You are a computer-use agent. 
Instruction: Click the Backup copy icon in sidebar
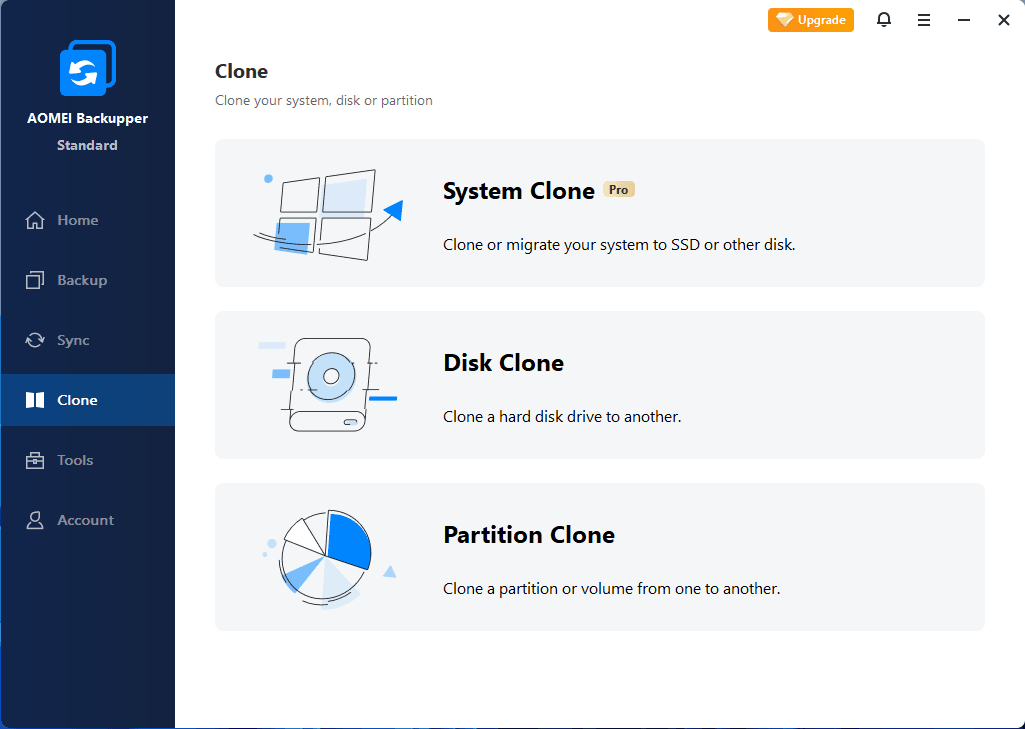(35, 280)
